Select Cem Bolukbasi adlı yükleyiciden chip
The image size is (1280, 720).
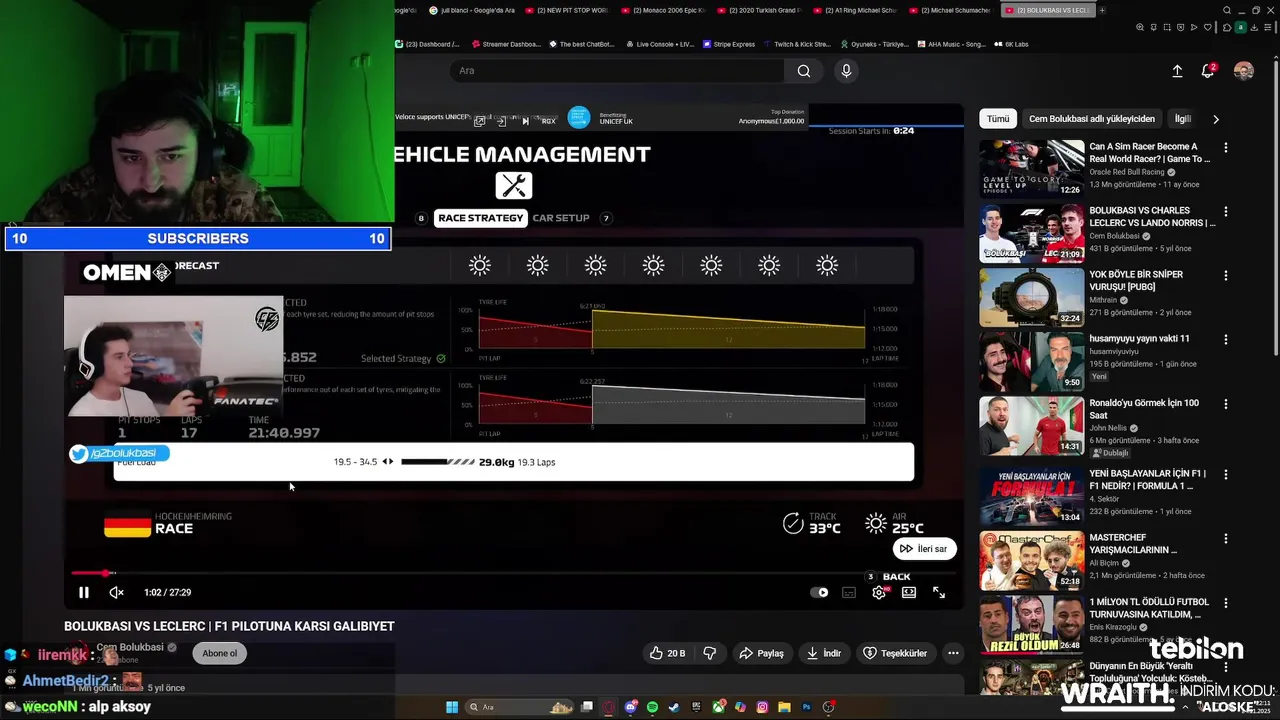(1092, 118)
